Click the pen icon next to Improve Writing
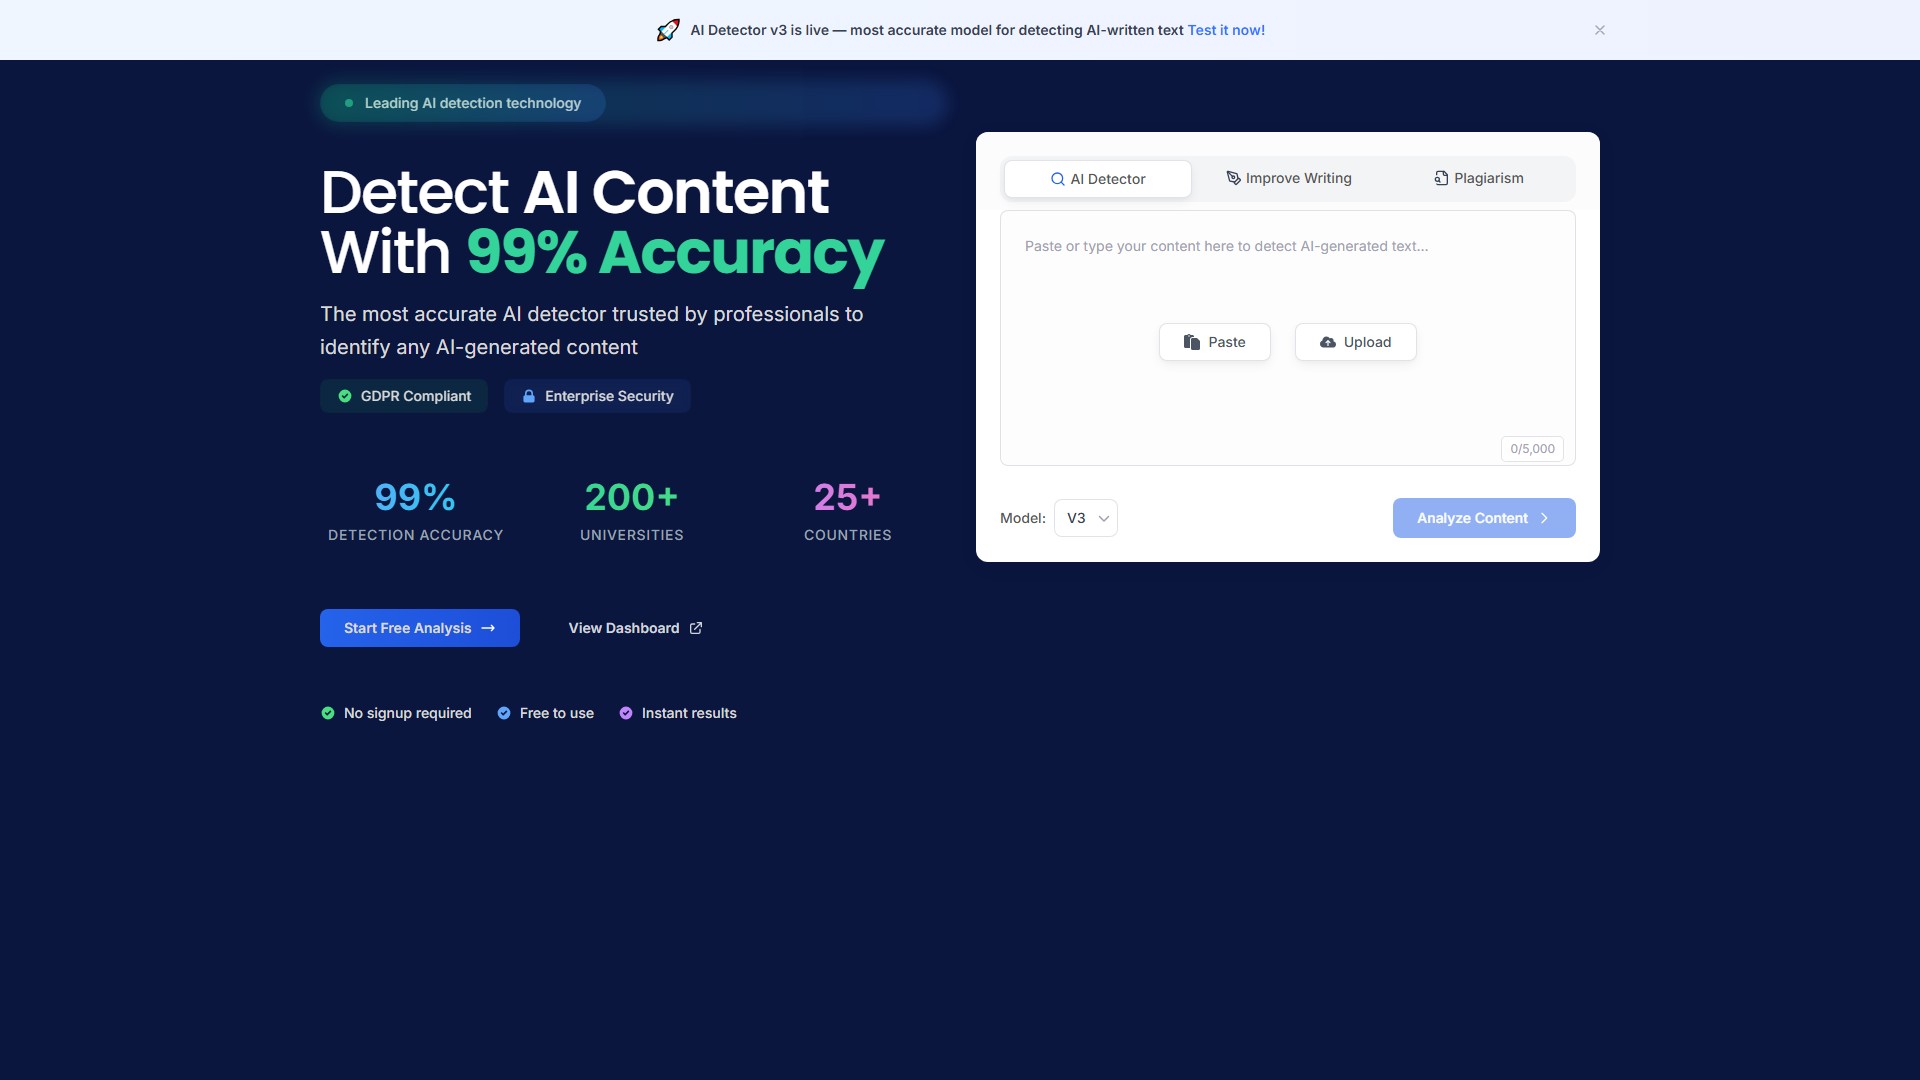This screenshot has width=1920, height=1080. (x=1232, y=178)
